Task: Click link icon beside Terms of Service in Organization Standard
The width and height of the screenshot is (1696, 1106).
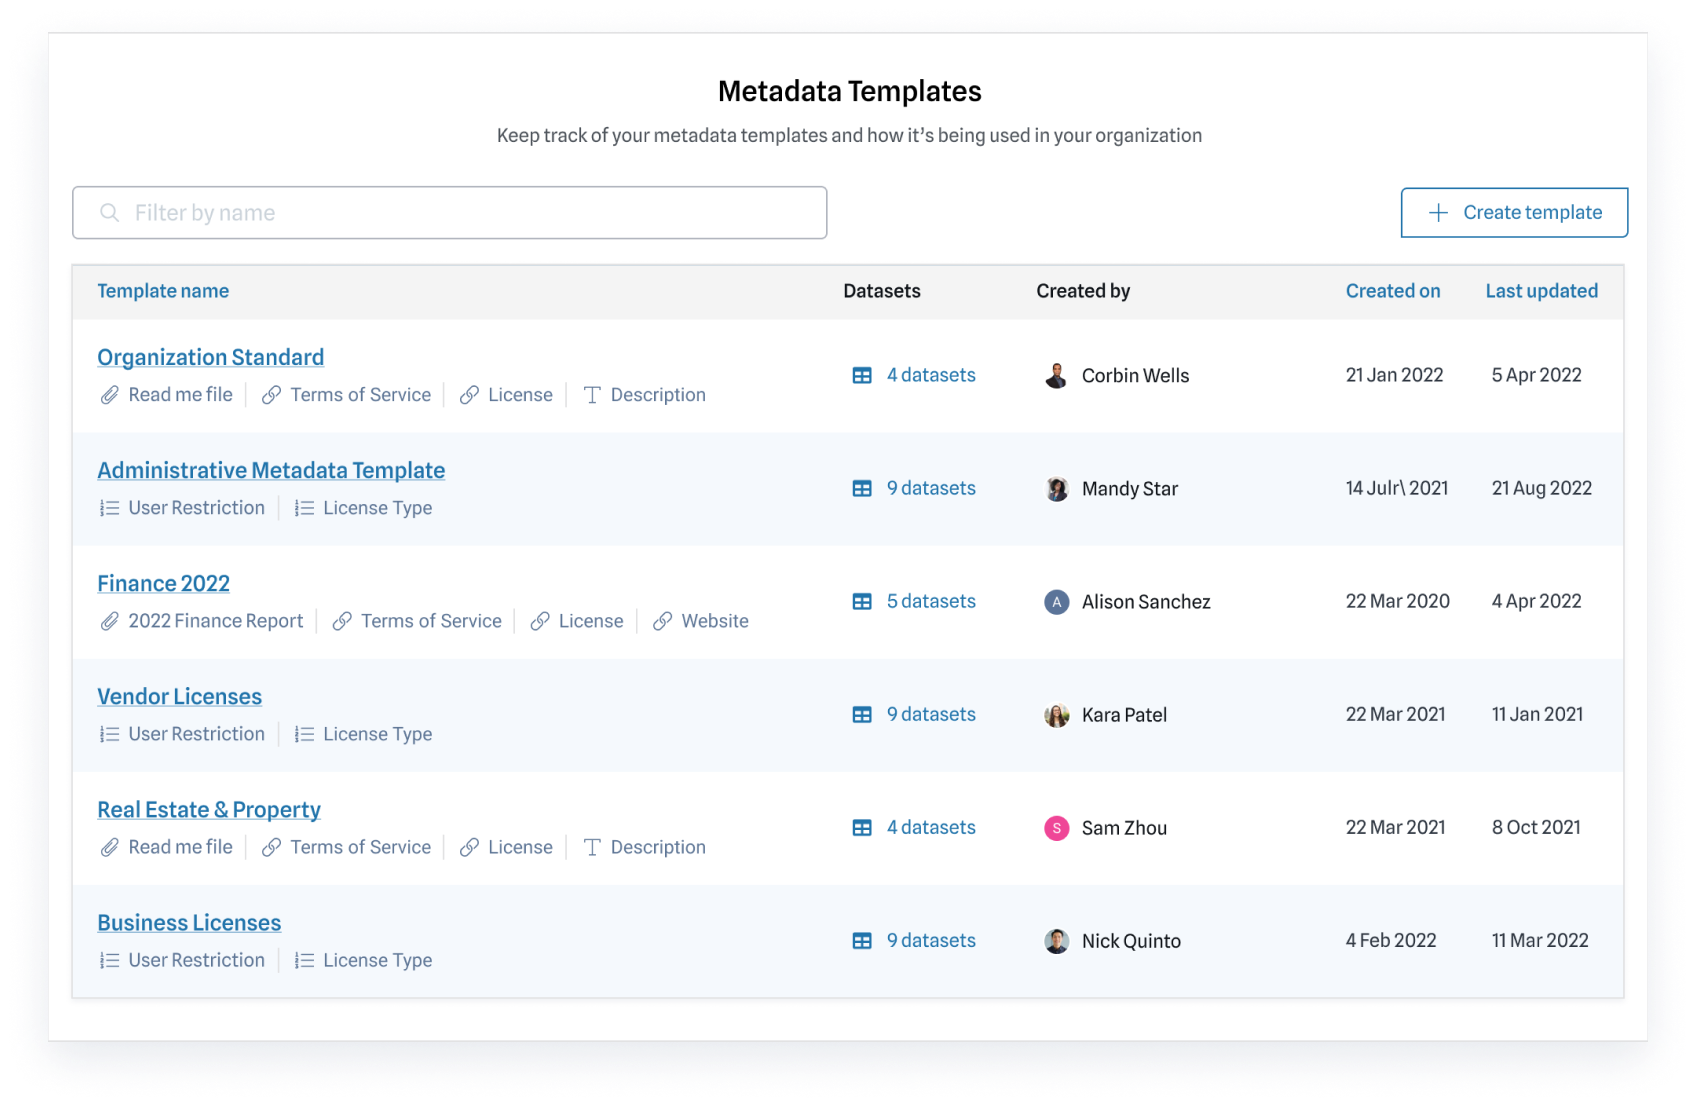Action: pos(271,395)
